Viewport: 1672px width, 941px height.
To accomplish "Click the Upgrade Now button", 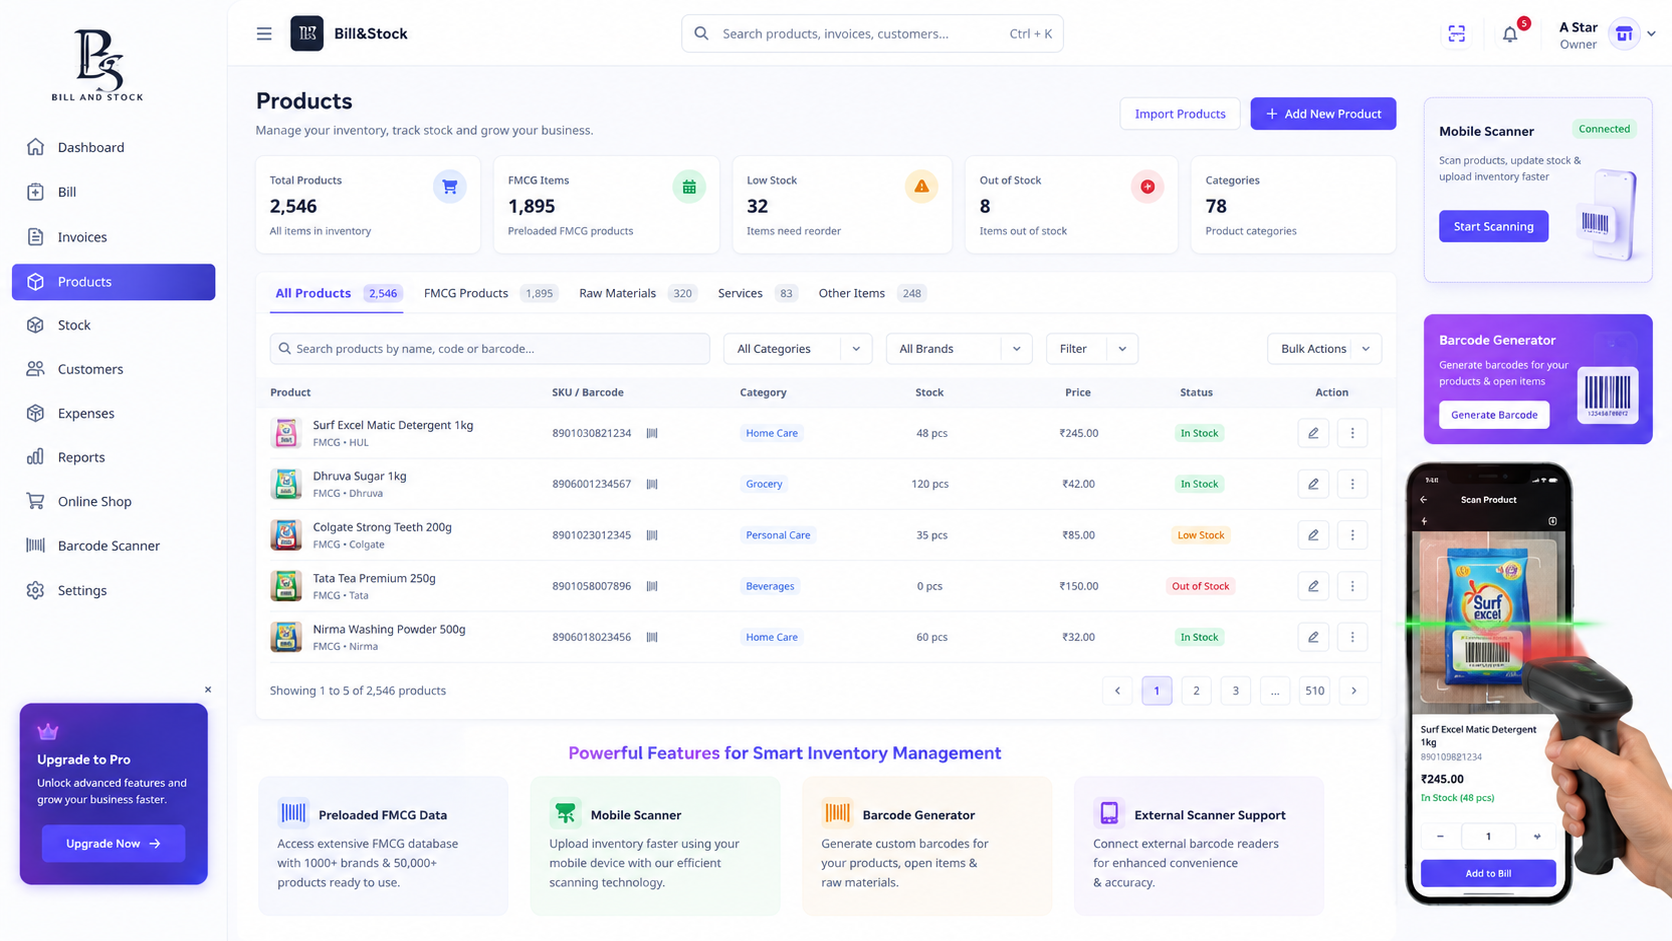I will click(113, 844).
